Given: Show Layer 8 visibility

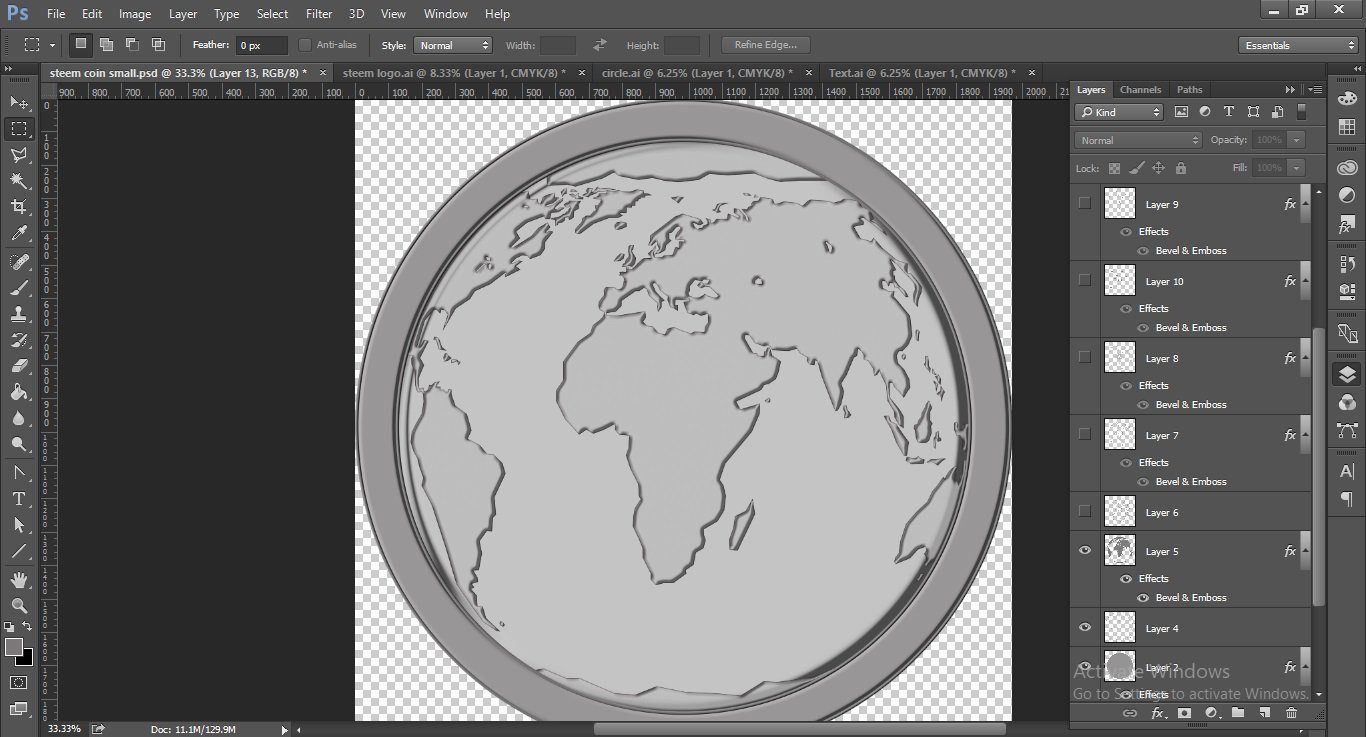Looking at the screenshot, I should (1085, 357).
